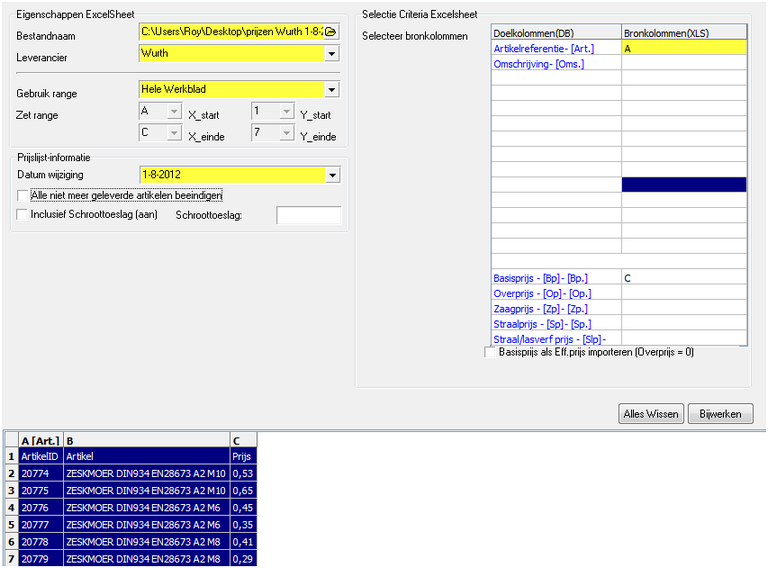768x568 pixels.
Task: Open the Y_einde row dropdown
Action: click(x=287, y=133)
